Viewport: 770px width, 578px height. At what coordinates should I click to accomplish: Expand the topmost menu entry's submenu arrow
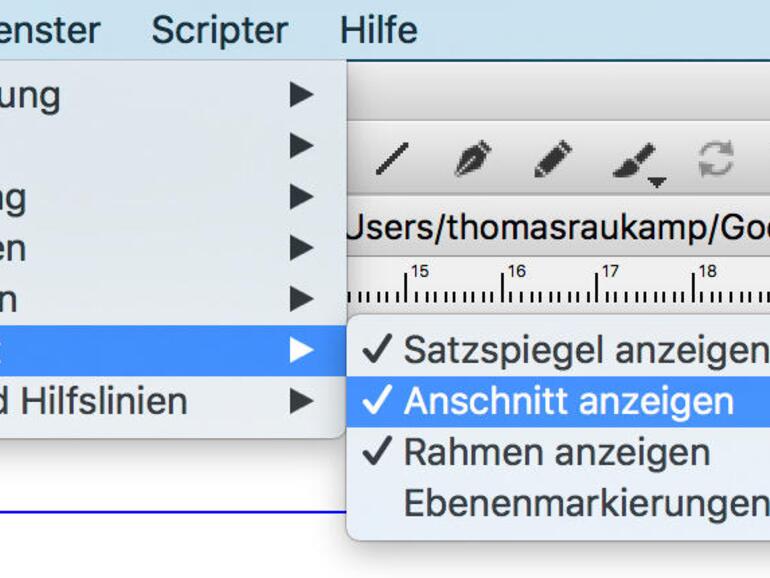click(301, 95)
